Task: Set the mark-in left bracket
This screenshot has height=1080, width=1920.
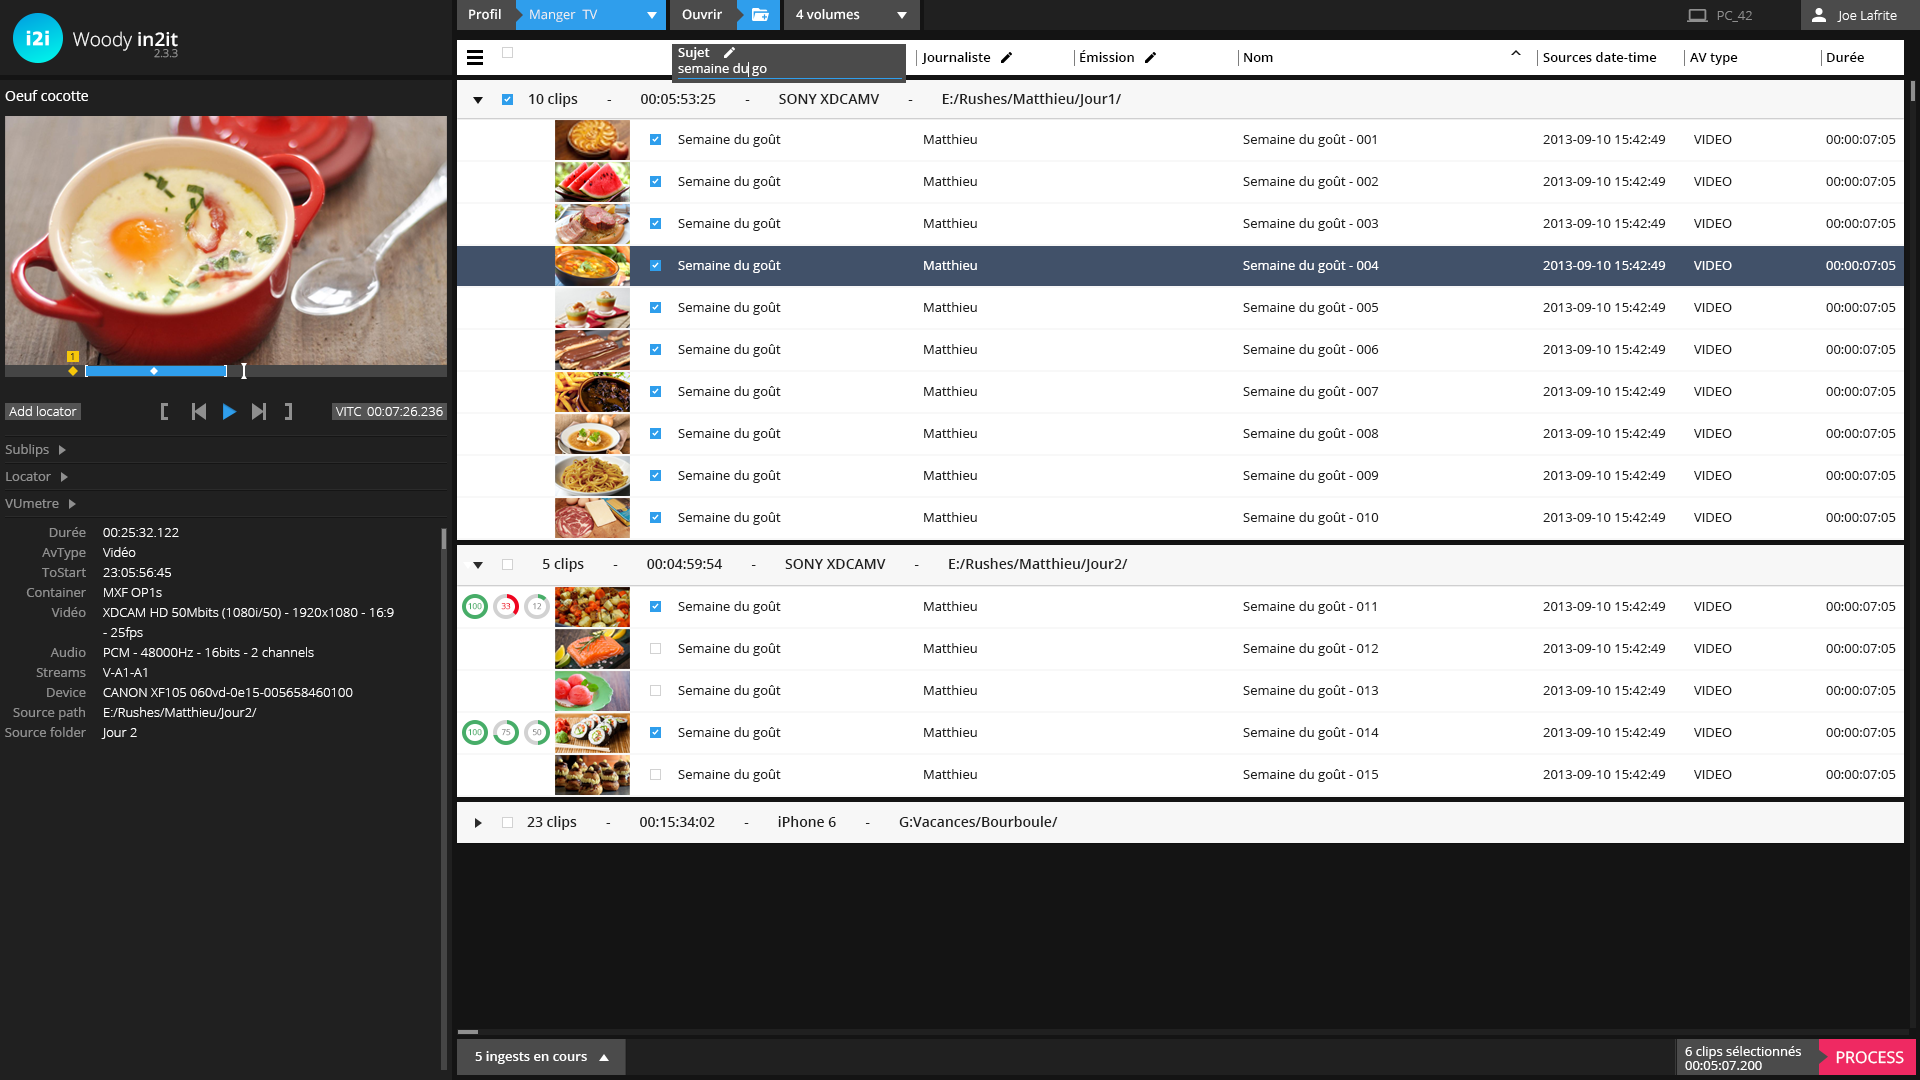Action: coord(165,412)
